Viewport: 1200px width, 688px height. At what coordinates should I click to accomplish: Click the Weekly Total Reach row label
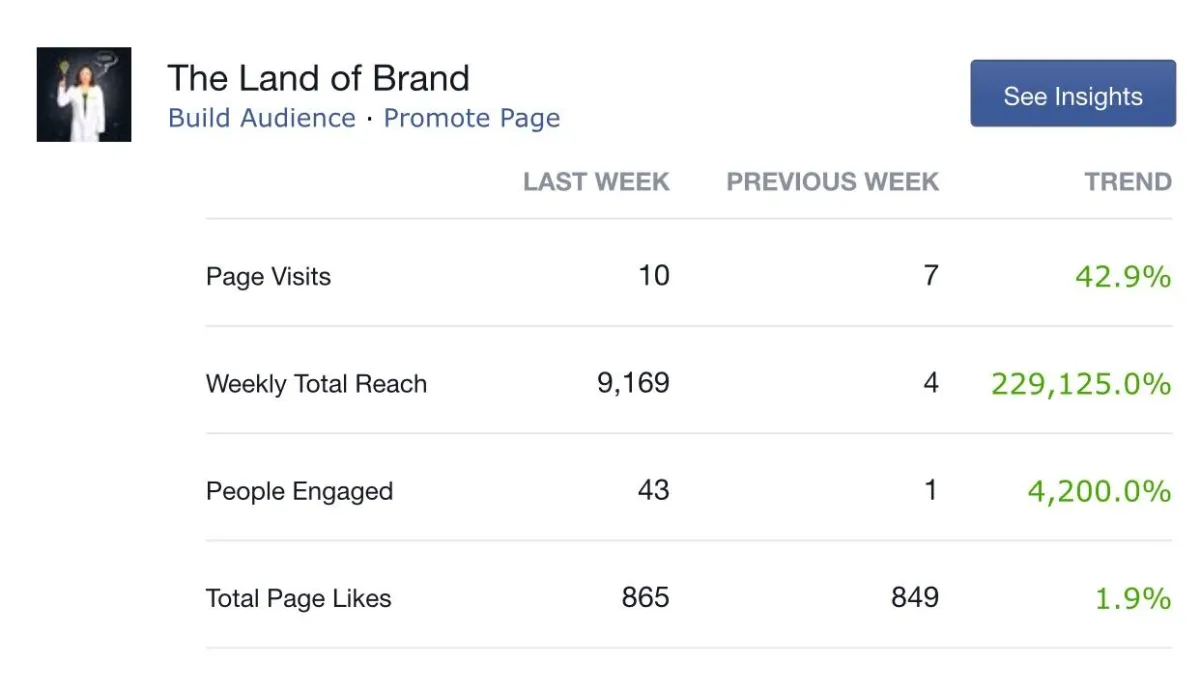pos(316,384)
